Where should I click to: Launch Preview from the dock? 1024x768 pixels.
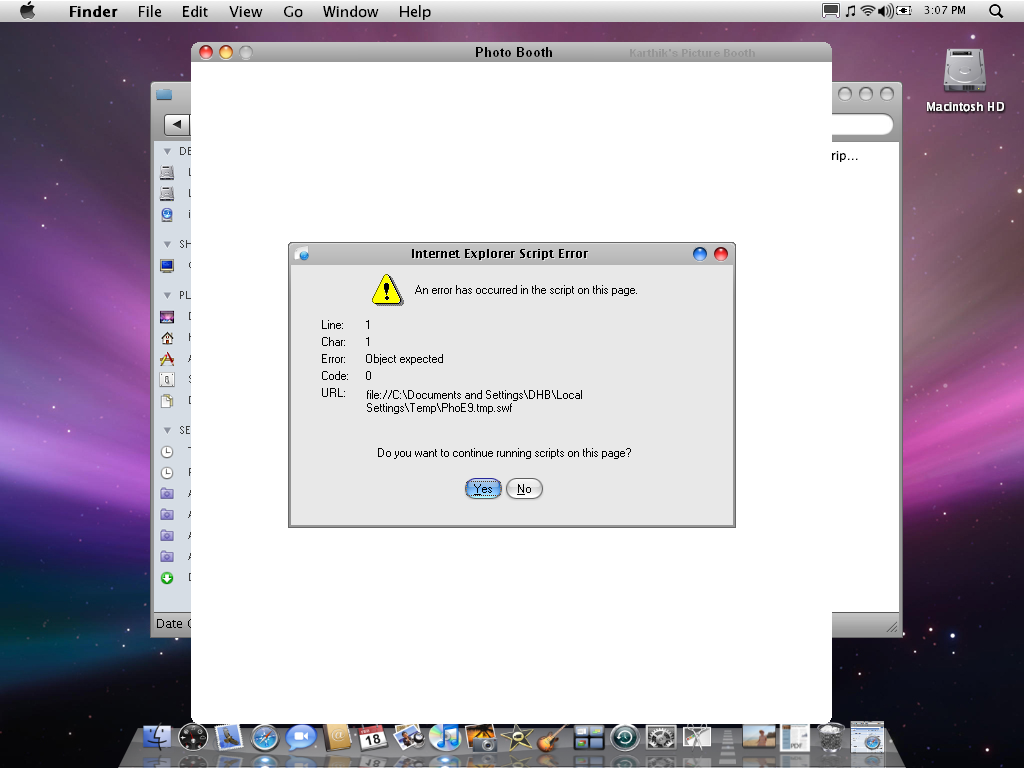point(409,738)
